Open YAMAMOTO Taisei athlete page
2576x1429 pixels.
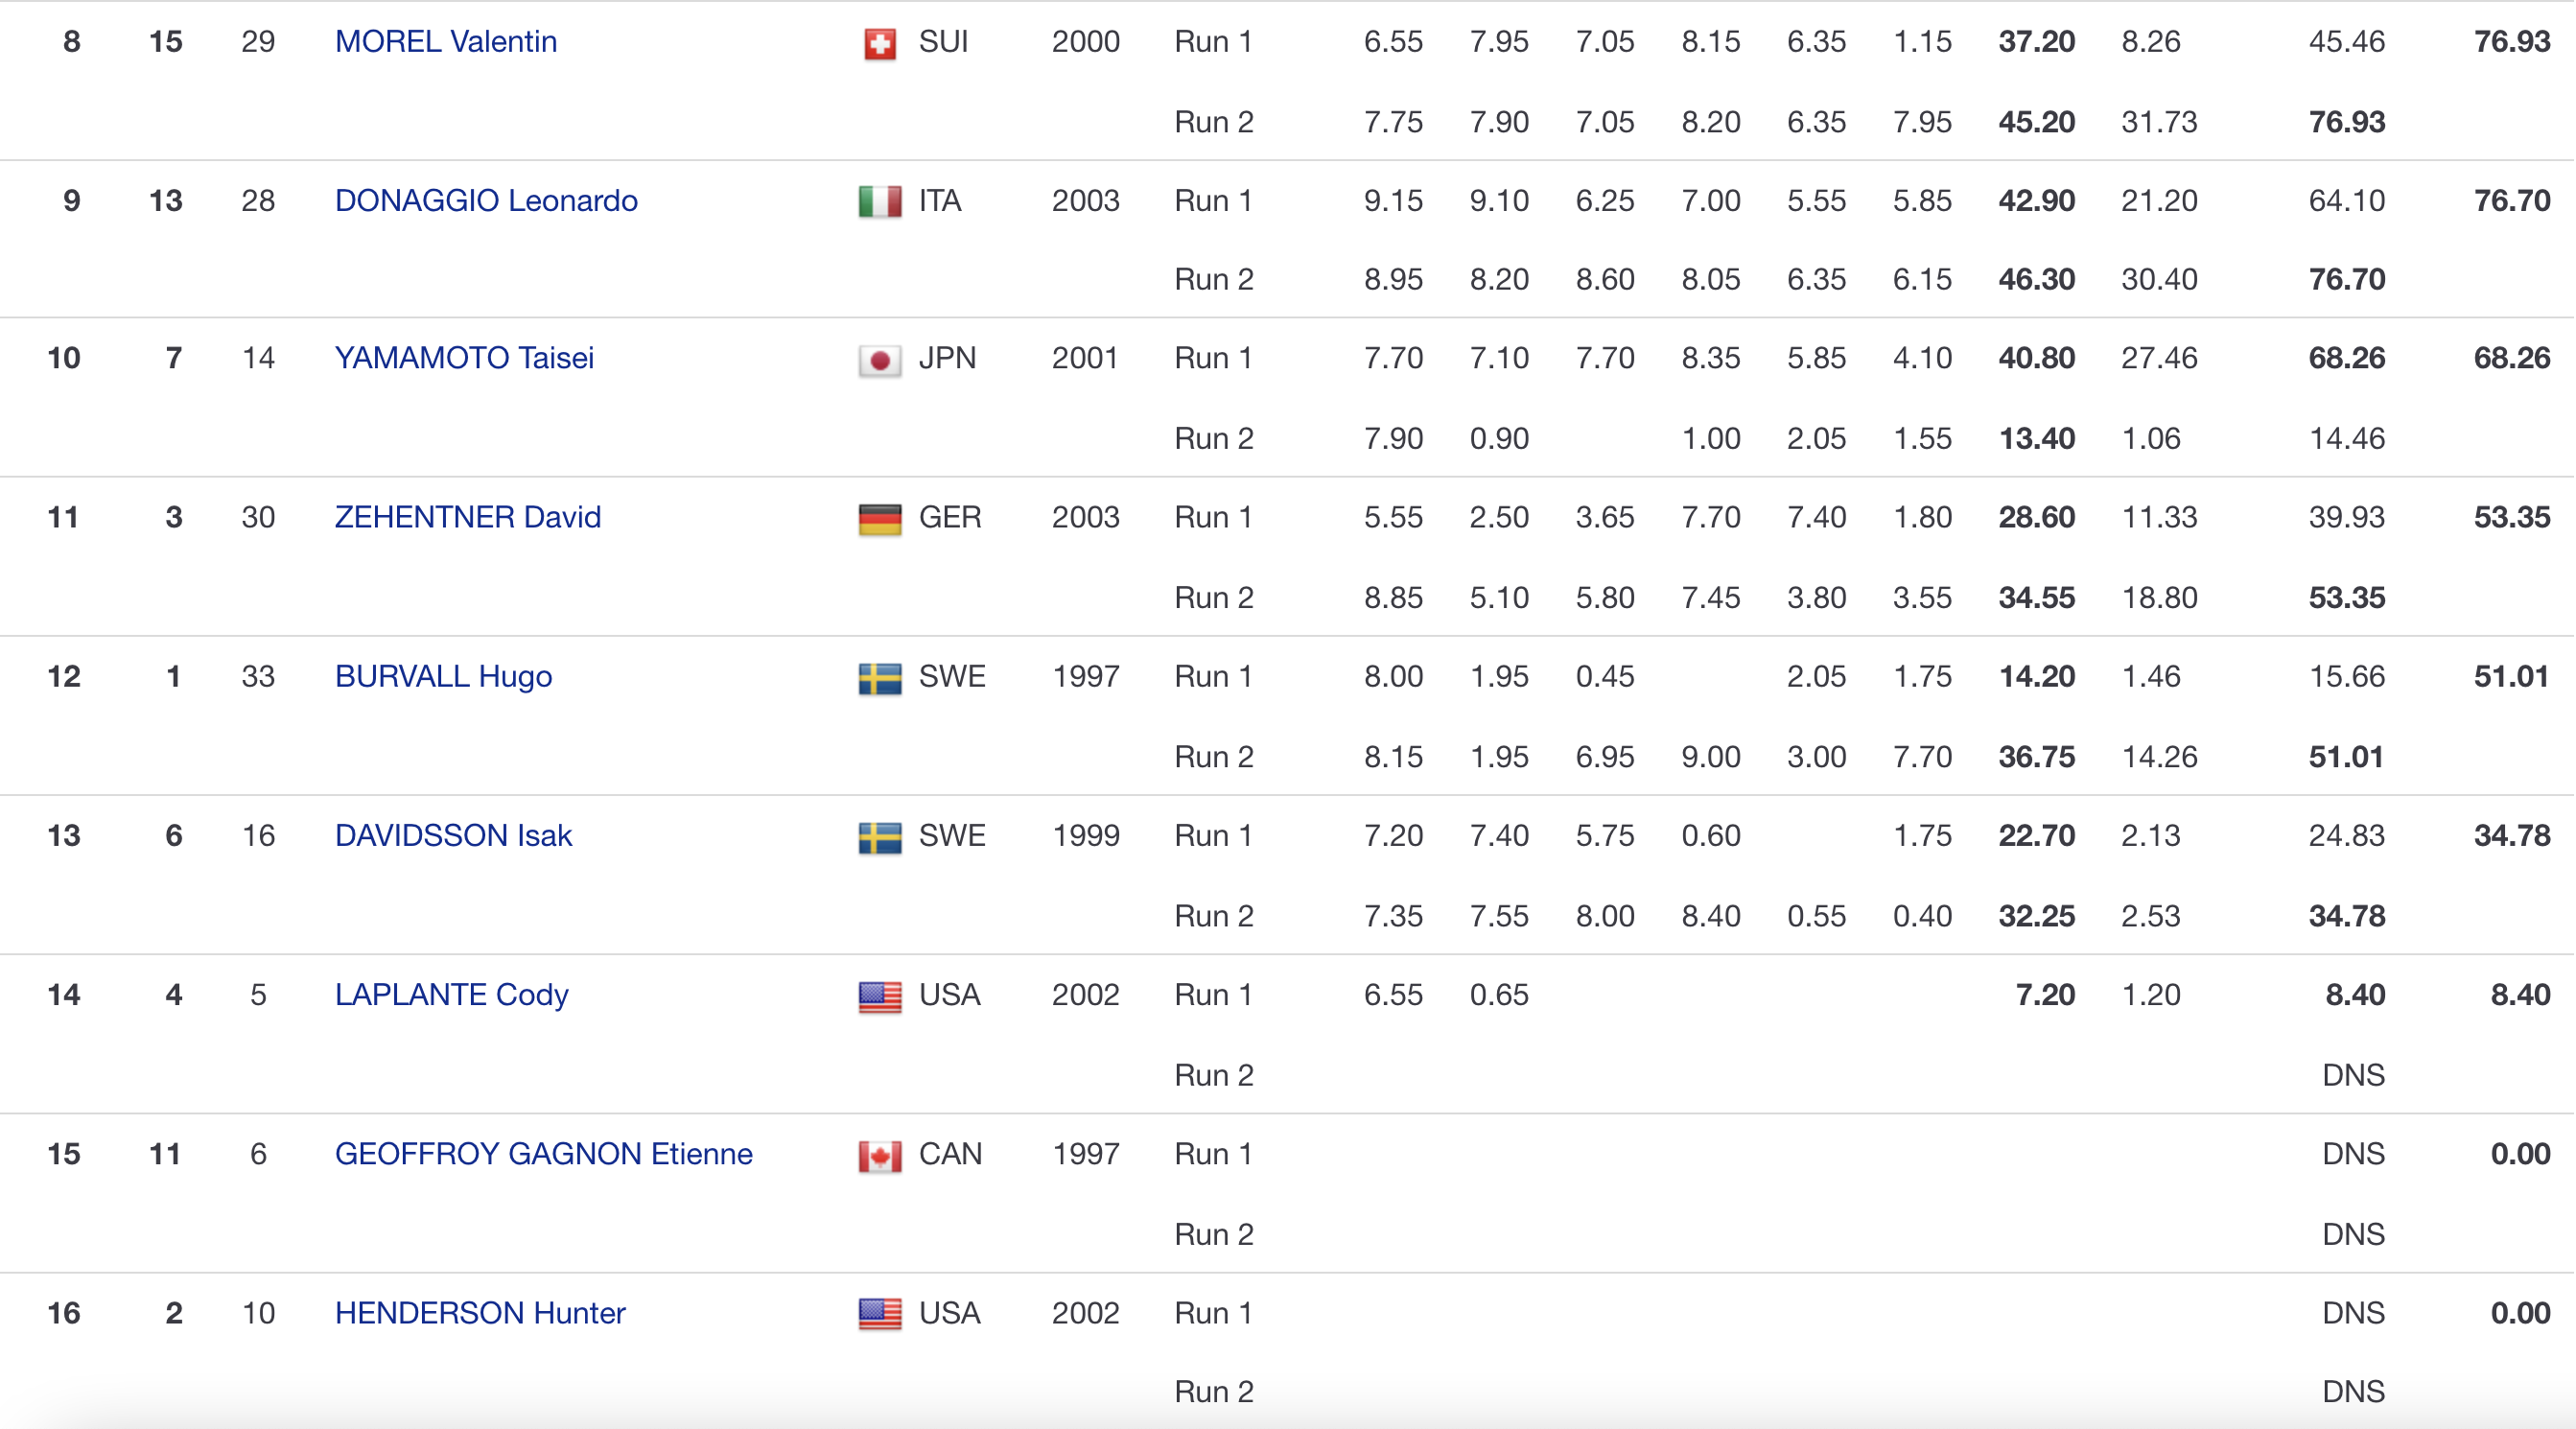[x=464, y=358]
